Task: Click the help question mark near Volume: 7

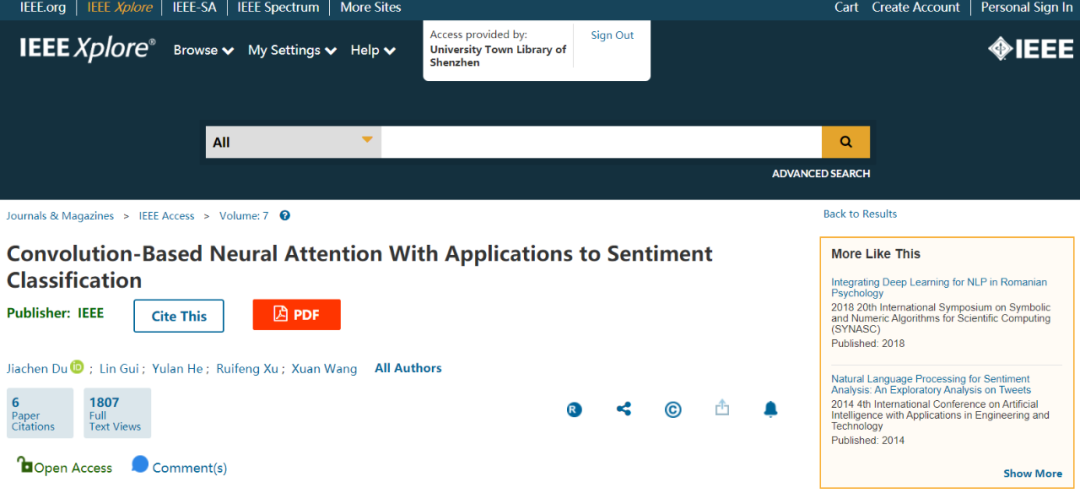Action: pyautogui.click(x=284, y=216)
